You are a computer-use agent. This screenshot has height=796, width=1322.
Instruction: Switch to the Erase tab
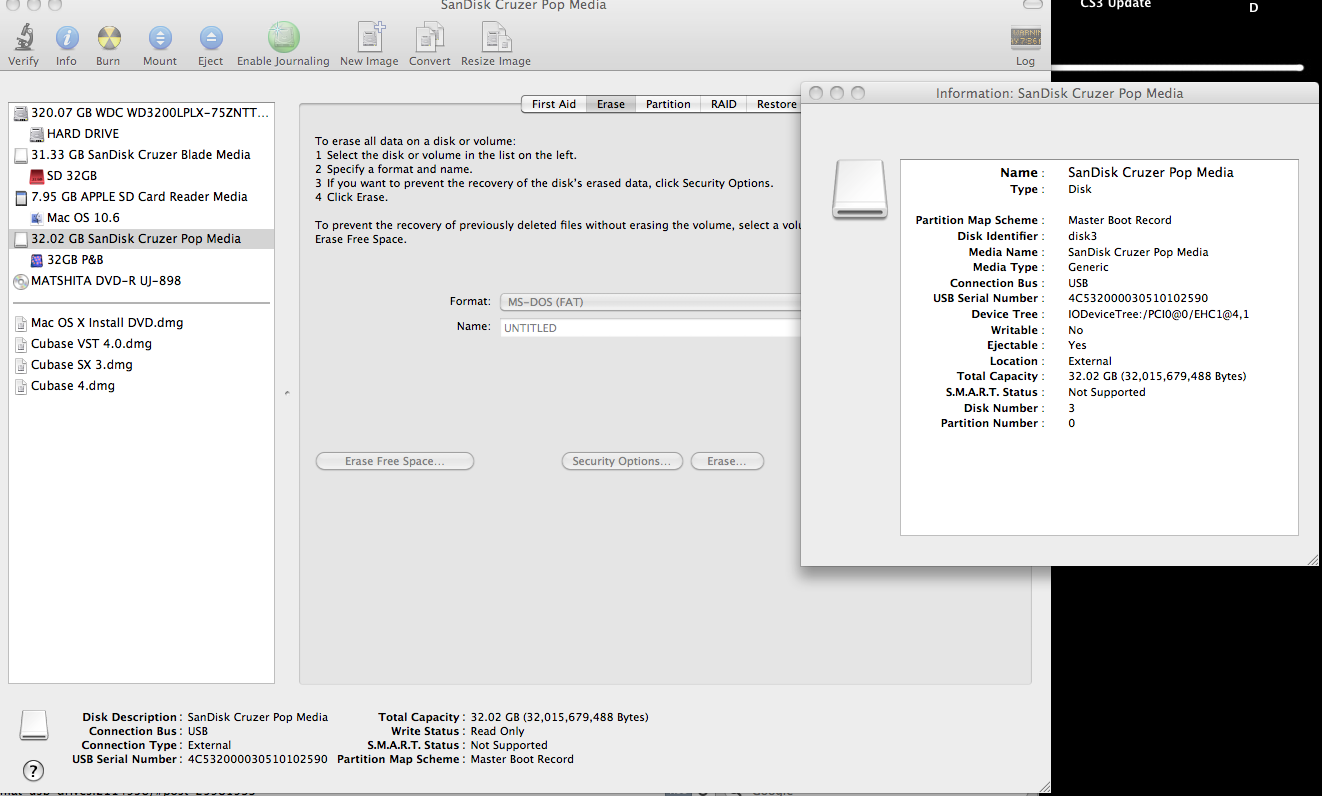[x=611, y=104]
